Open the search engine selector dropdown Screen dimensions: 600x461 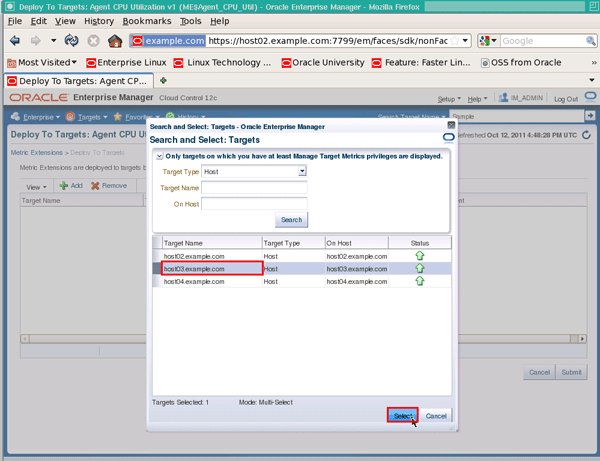(x=488, y=41)
